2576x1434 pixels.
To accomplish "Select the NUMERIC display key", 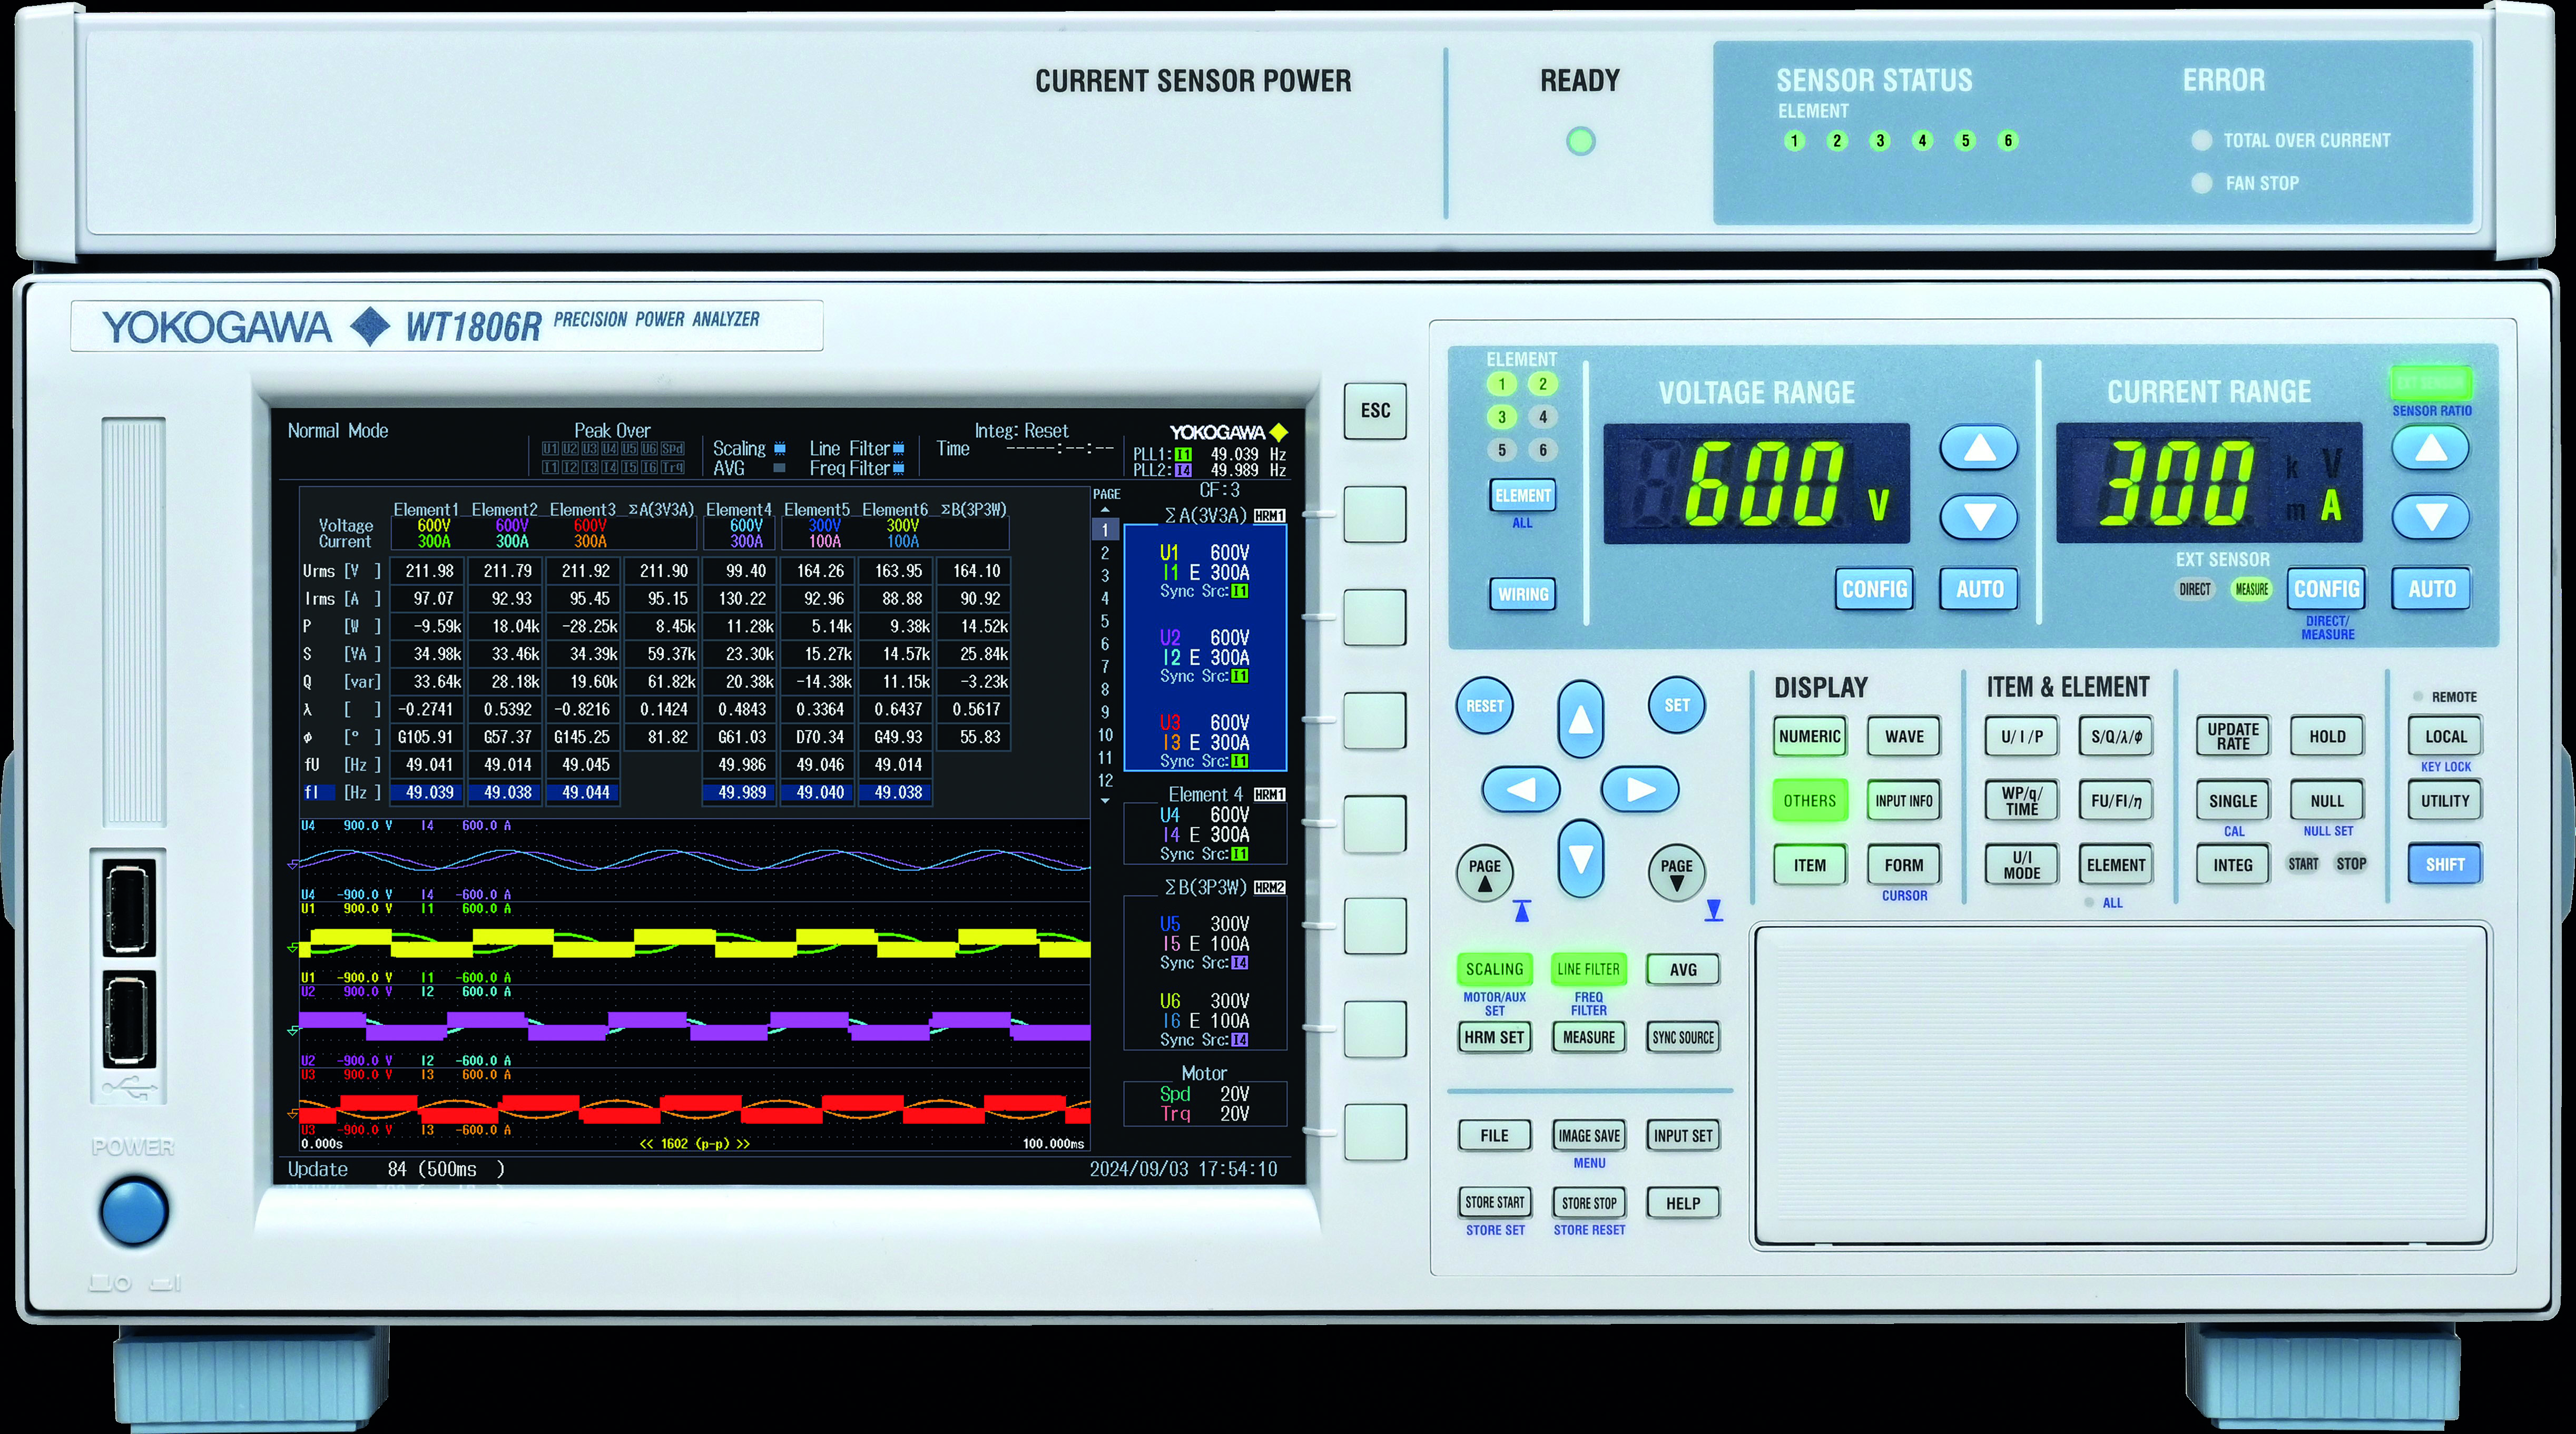I will coord(1810,737).
